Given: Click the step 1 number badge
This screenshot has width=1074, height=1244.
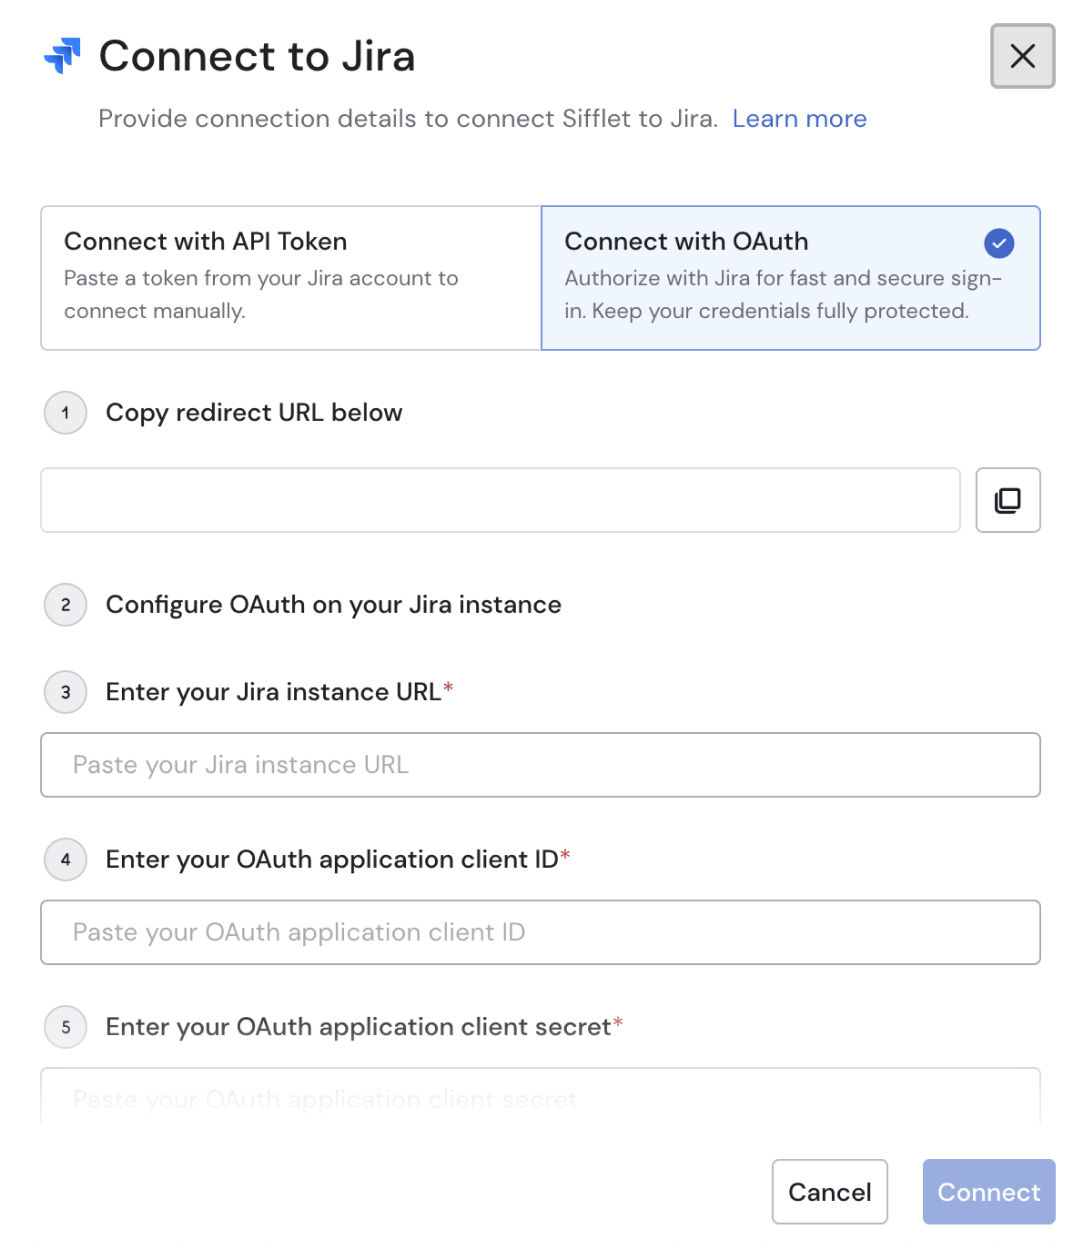Looking at the screenshot, I should pyautogui.click(x=66, y=413).
